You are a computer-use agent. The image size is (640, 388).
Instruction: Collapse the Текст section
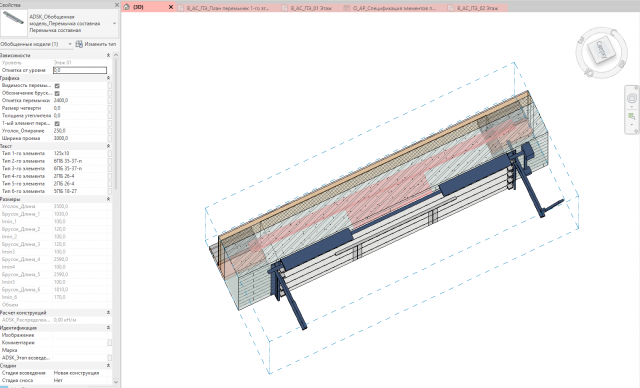[108, 146]
